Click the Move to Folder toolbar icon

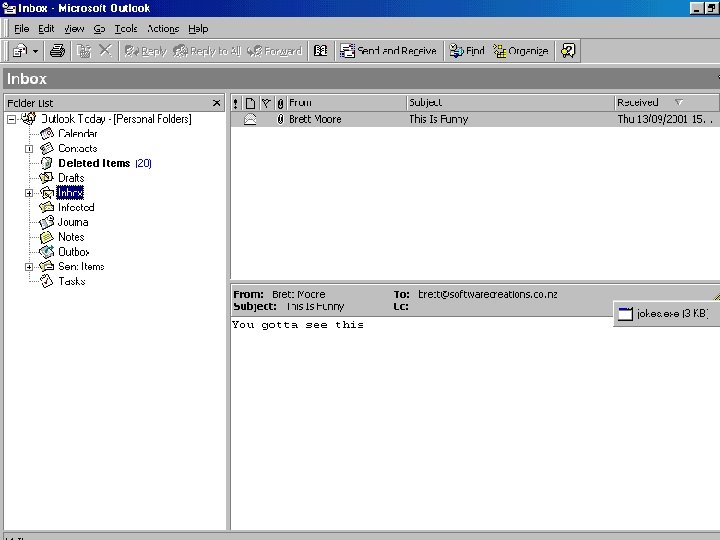click(84, 51)
